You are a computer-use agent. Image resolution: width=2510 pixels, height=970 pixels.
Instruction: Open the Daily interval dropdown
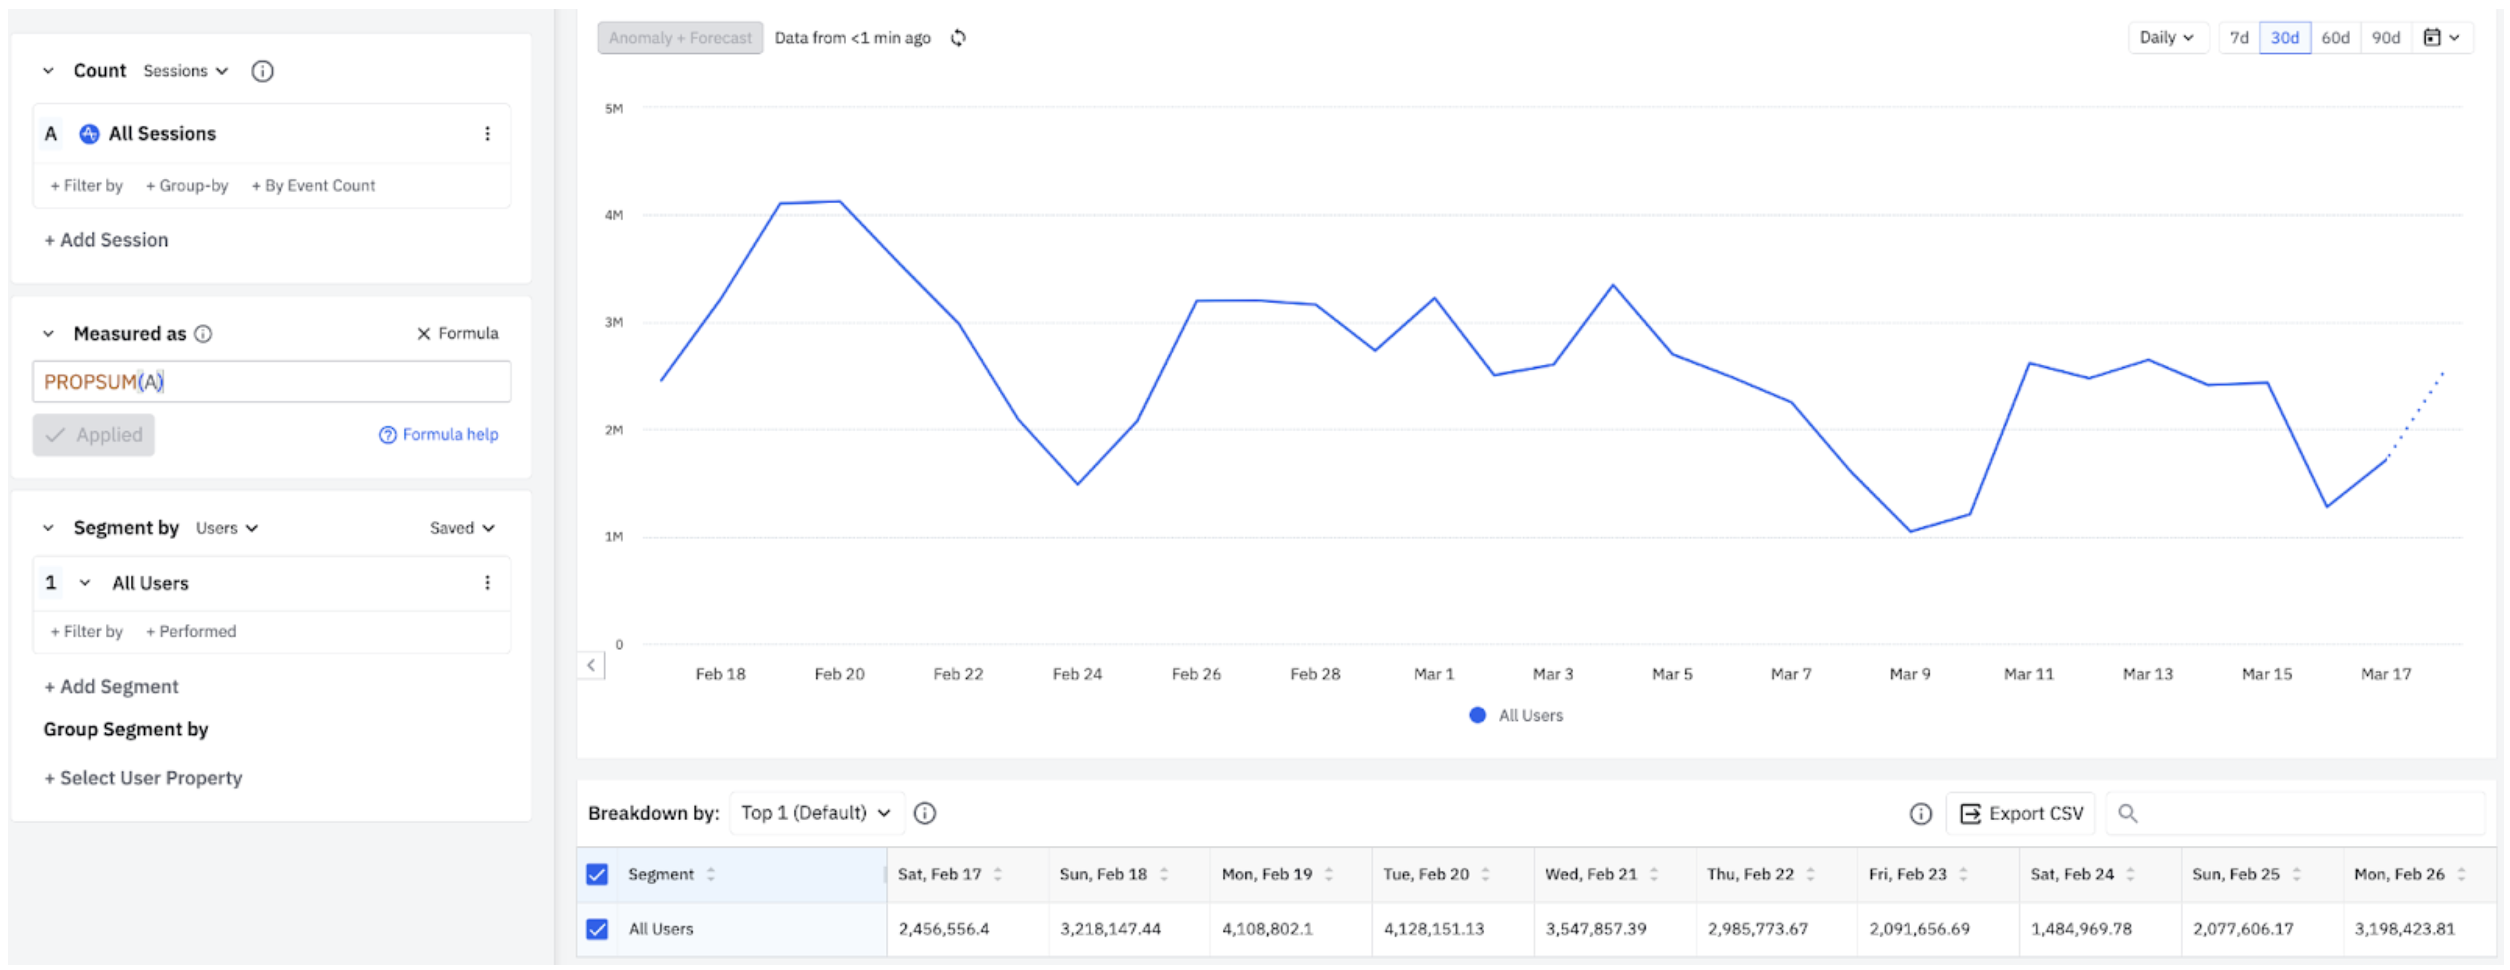[x=2166, y=38]
